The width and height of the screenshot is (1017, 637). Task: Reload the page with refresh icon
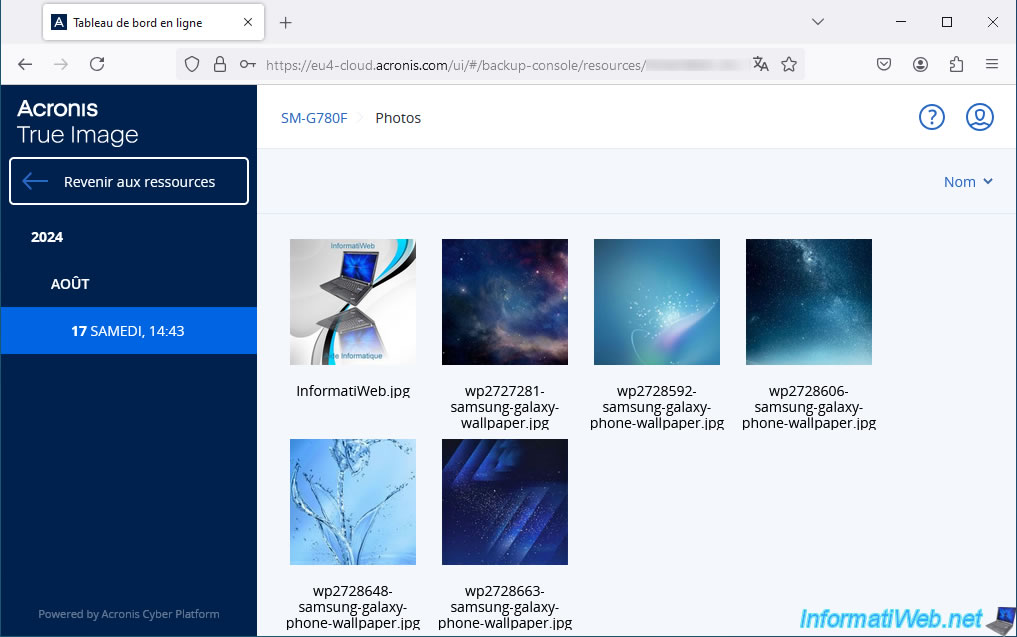click(x=97, y=64)
